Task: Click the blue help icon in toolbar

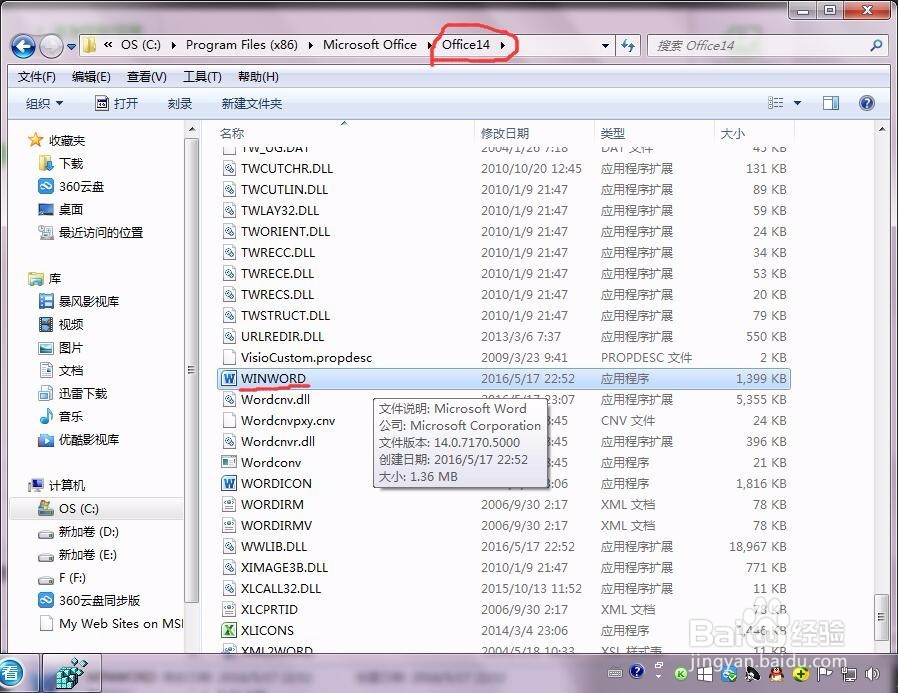Action: tap(867, 103)
